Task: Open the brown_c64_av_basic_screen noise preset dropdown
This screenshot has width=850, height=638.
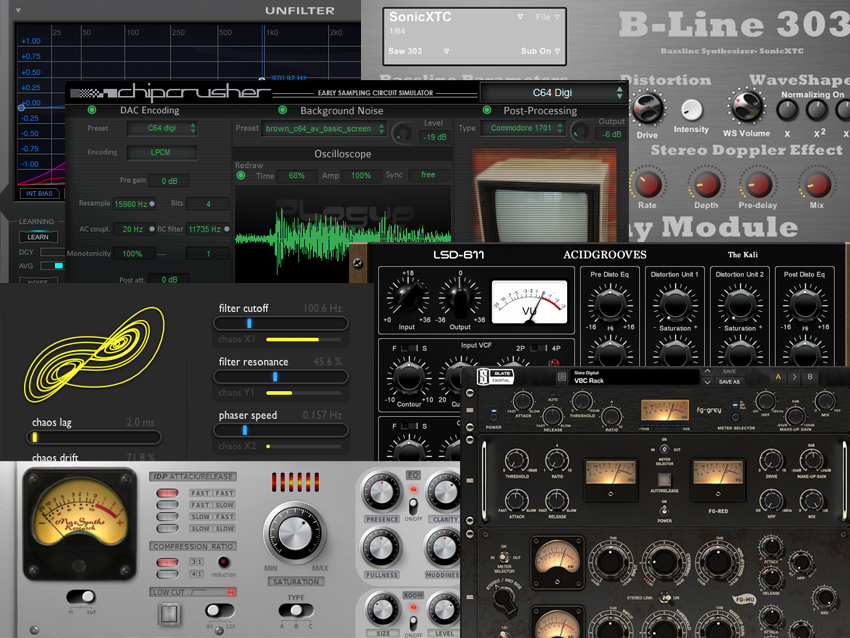Action: tap(324, 129)
